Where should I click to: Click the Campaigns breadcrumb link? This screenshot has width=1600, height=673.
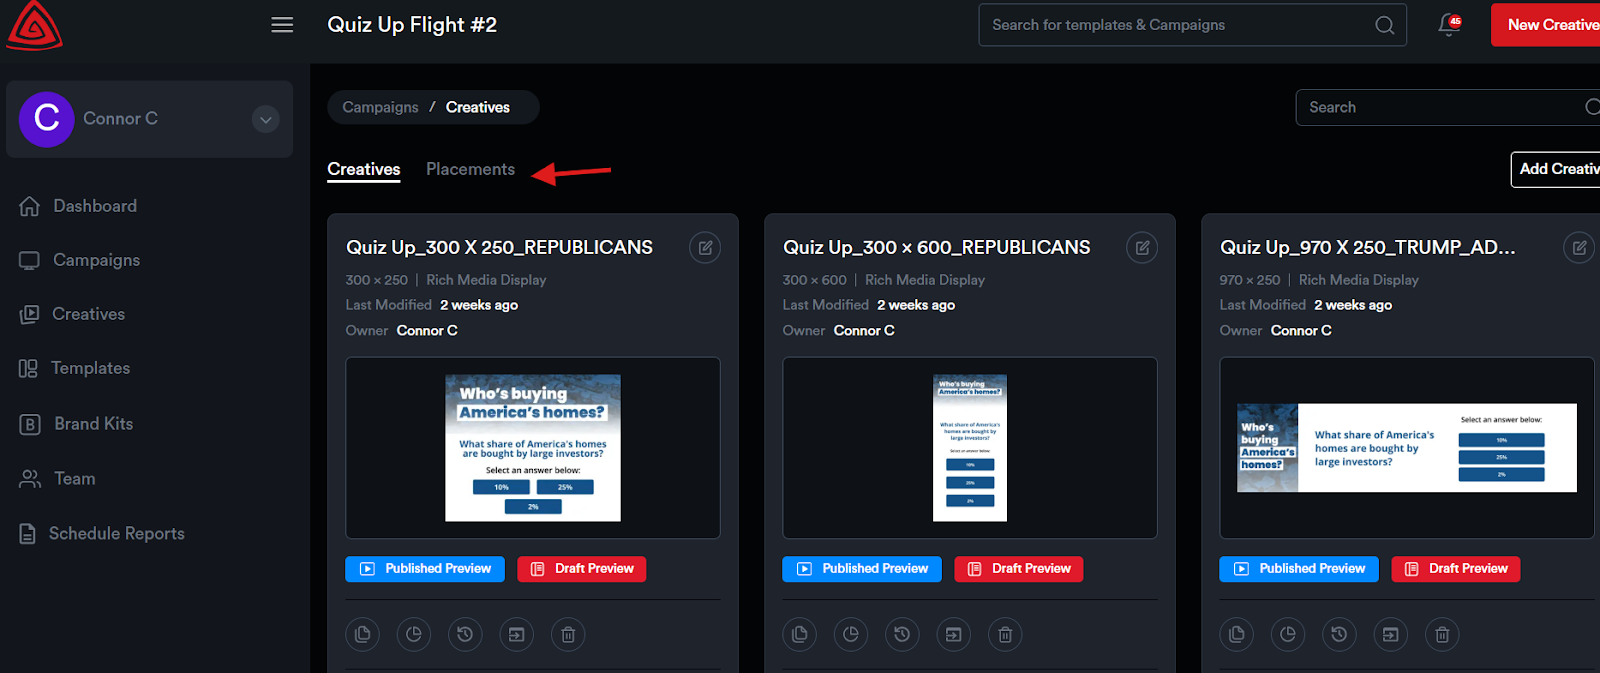point(380,108)
